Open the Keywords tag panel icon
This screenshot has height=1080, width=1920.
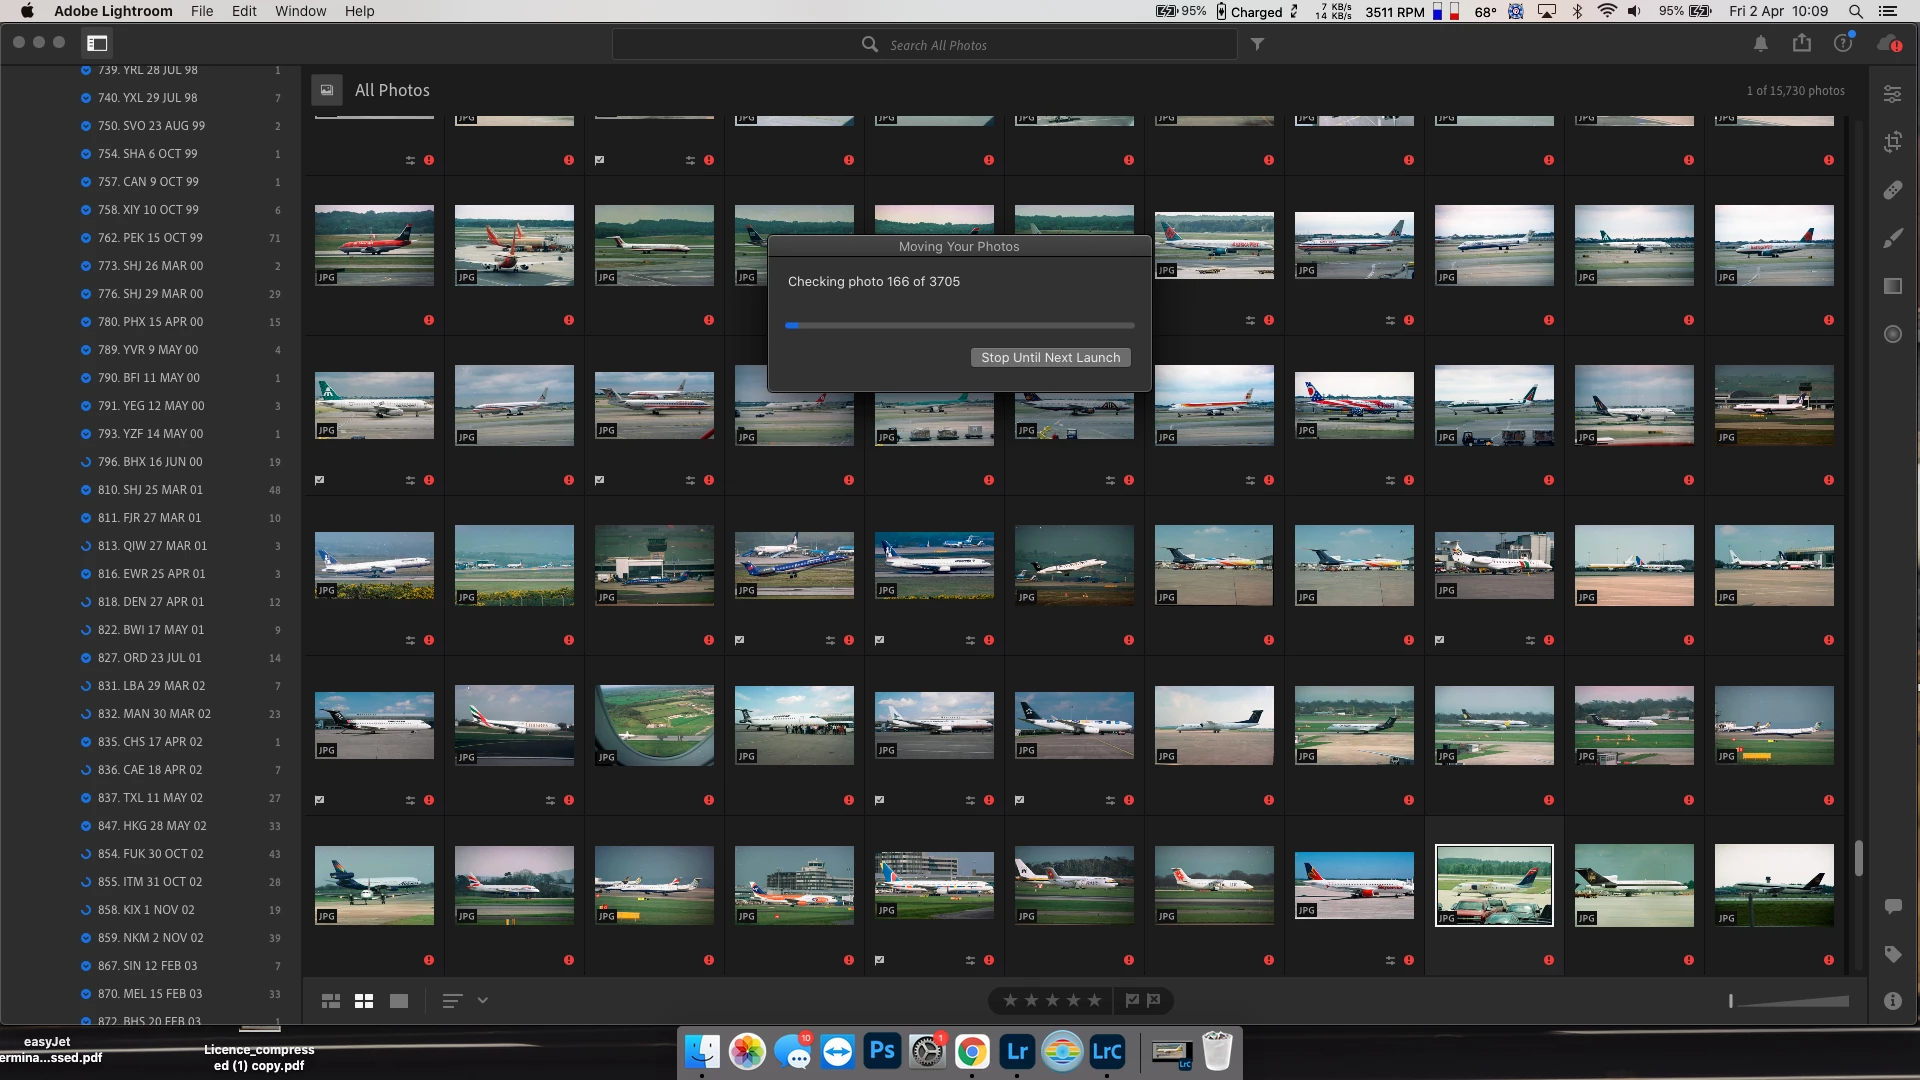(x=1892, y=954)
